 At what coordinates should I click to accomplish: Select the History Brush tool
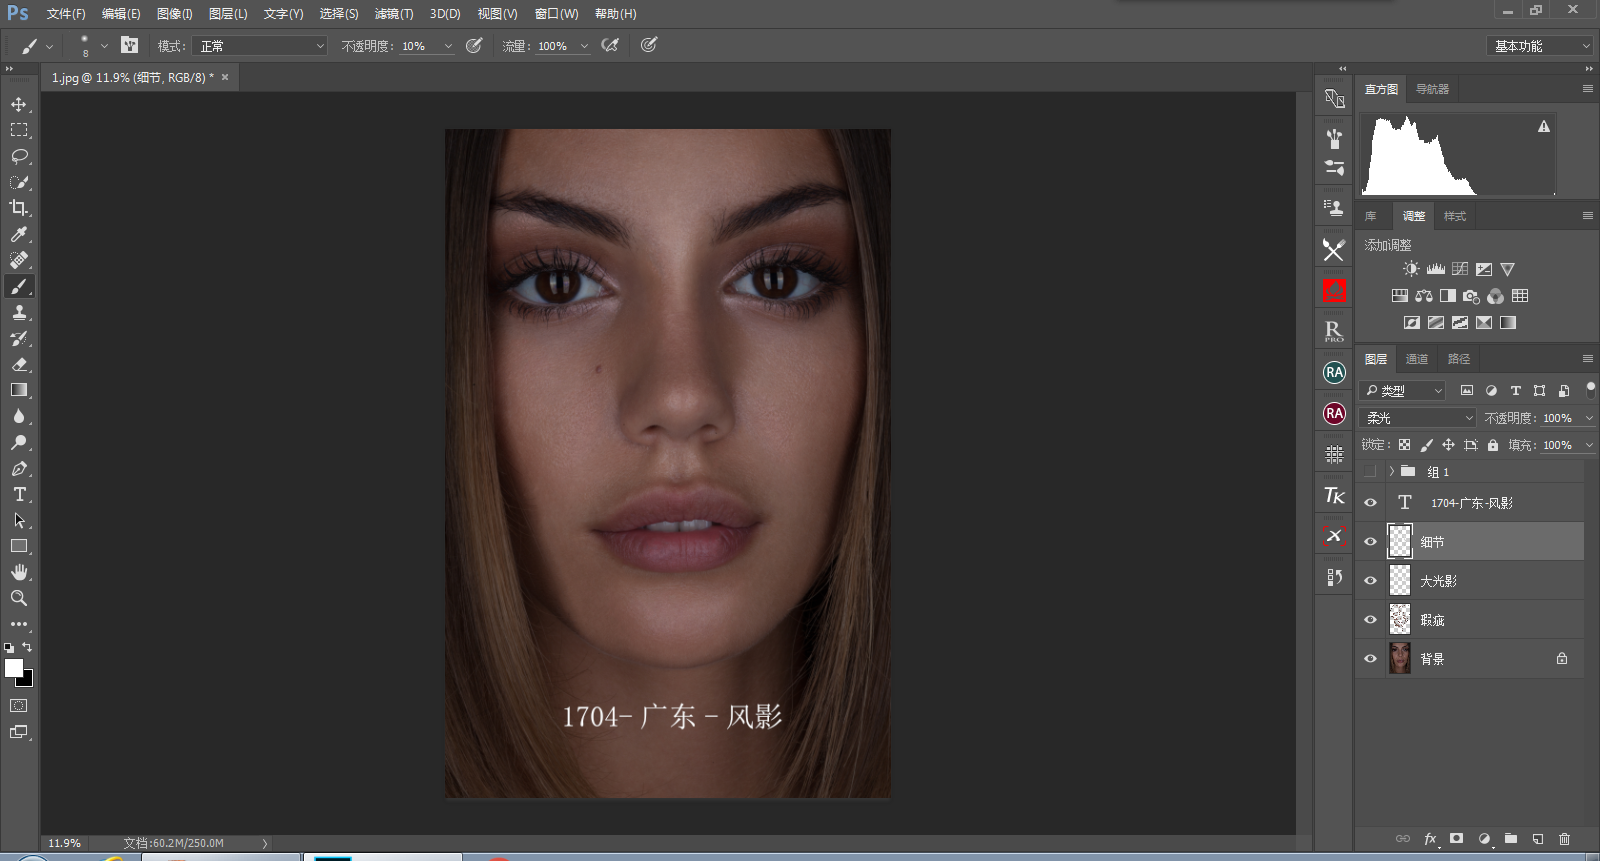(19, 338)
